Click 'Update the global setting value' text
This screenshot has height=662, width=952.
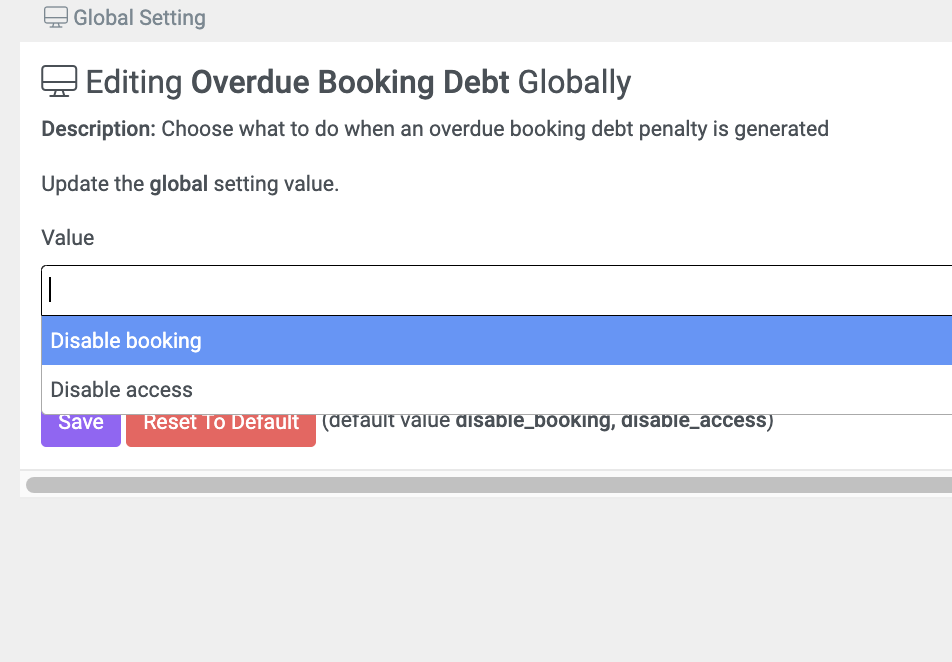point(190,183)
